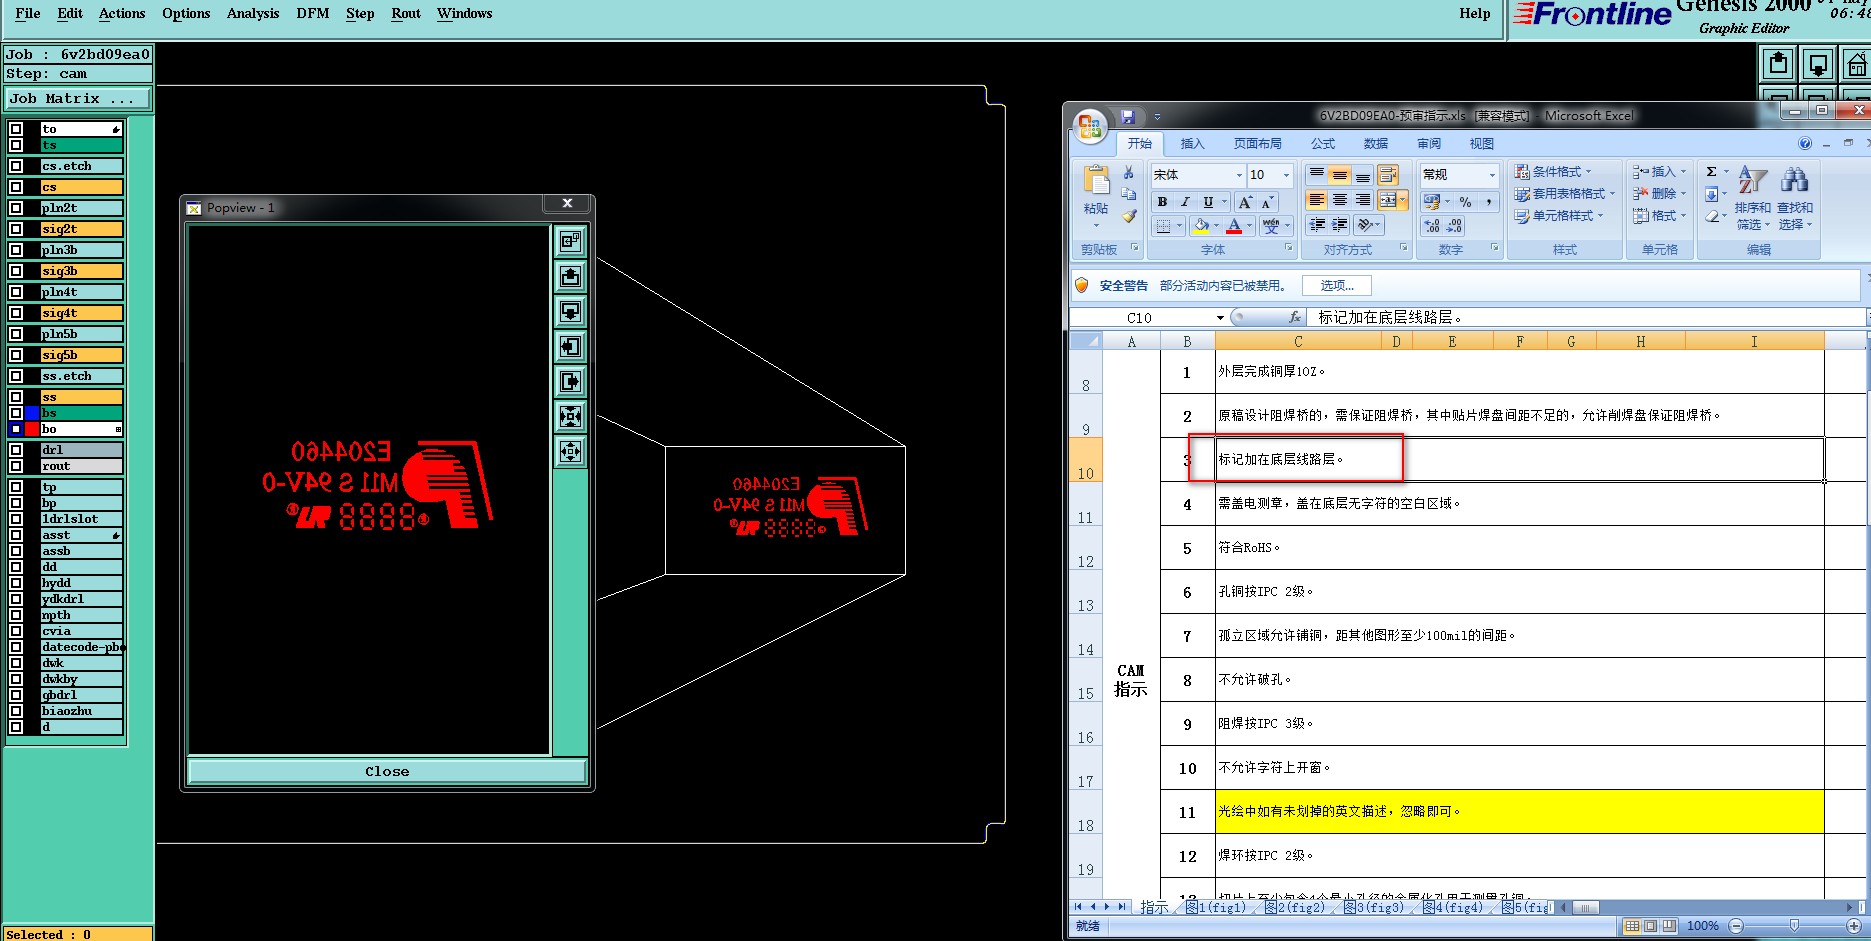Screen dimensions: 1871x941
Task: Click the Popview pan right arrow icon
Action: [x=570, y=381]
